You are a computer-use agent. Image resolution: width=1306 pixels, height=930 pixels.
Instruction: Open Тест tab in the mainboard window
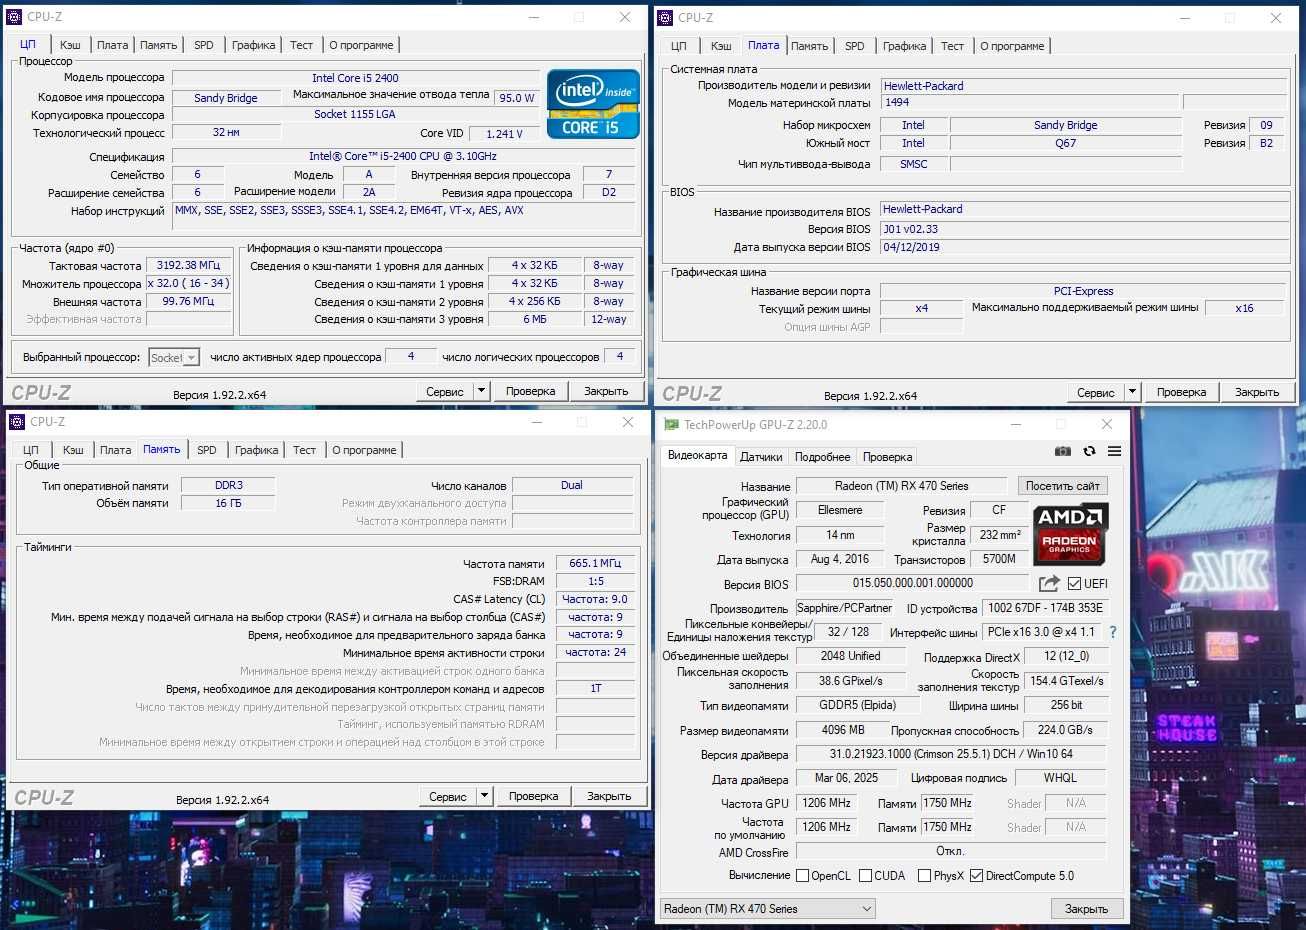[952, 46]
